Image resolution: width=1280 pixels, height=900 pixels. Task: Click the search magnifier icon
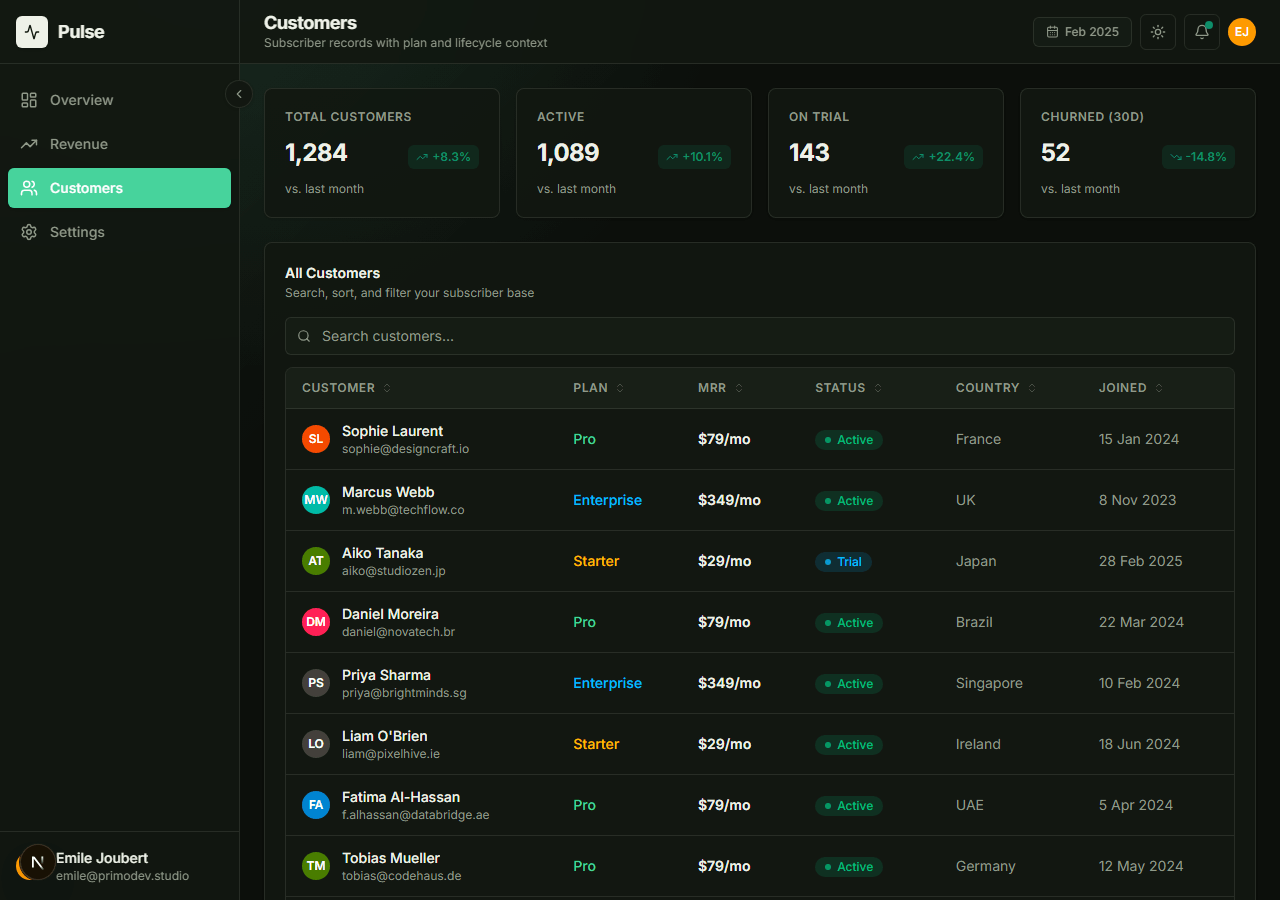pyautogui.click(x=304, y=336)
